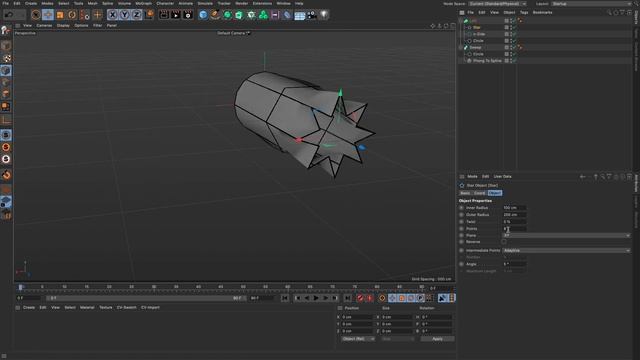Screen dimensions: 640x360
Task: Click the Inner Radius value field
Action: pyautogui.click(x=514, y=208)
